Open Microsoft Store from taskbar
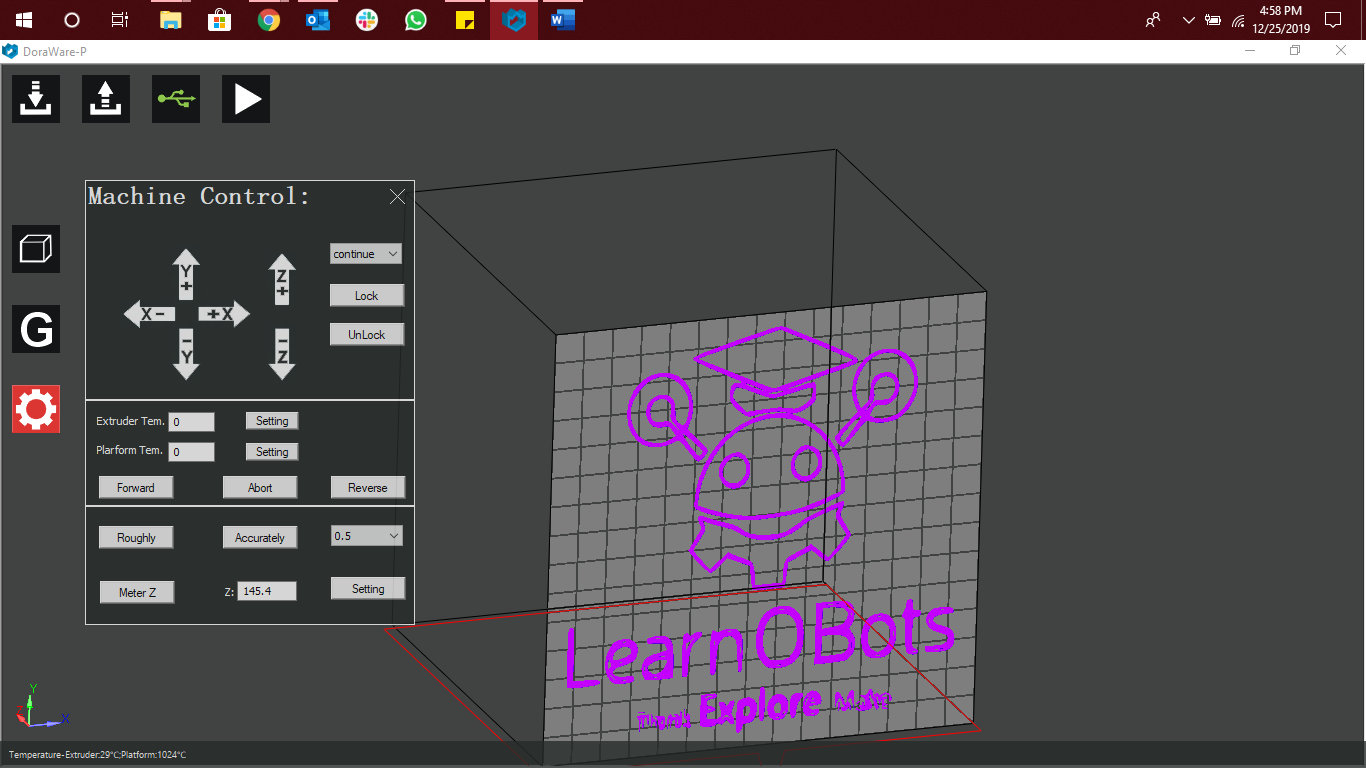Screen dimensions: 1366x768 220,20
